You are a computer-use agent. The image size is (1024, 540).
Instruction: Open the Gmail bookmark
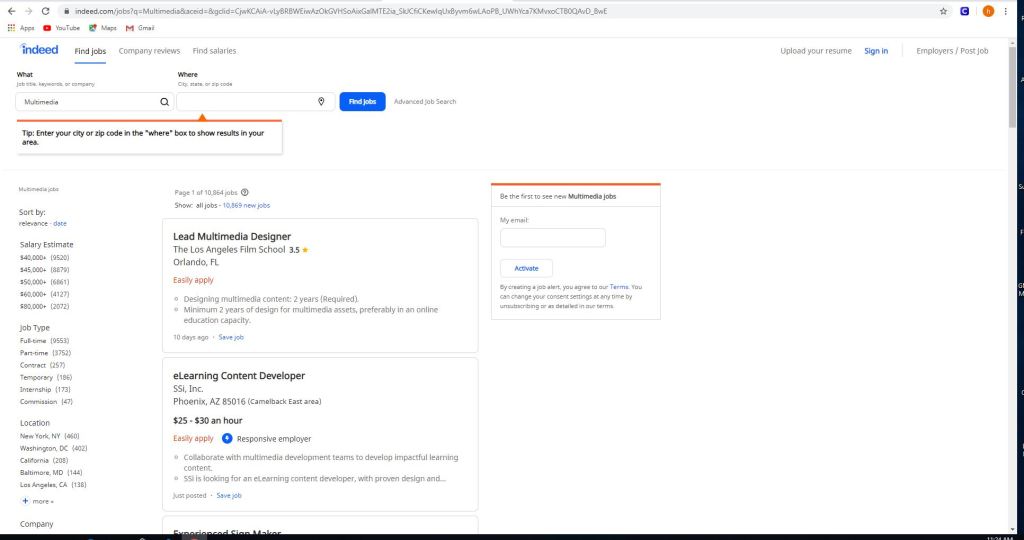point(139,28)
